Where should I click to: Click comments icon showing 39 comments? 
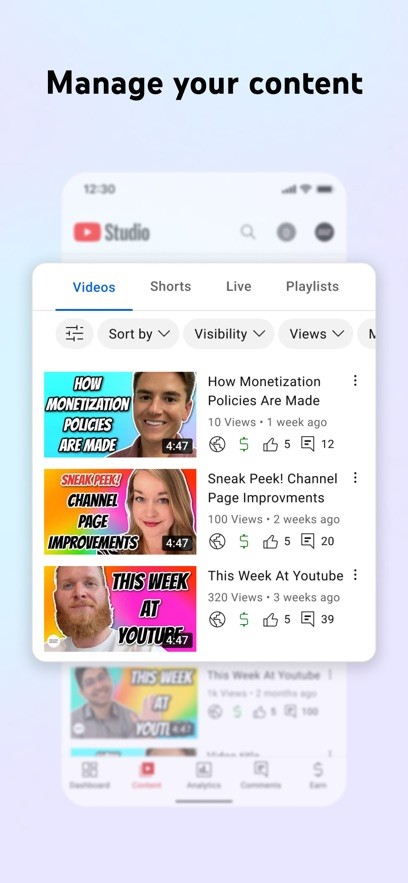point(307,619)
